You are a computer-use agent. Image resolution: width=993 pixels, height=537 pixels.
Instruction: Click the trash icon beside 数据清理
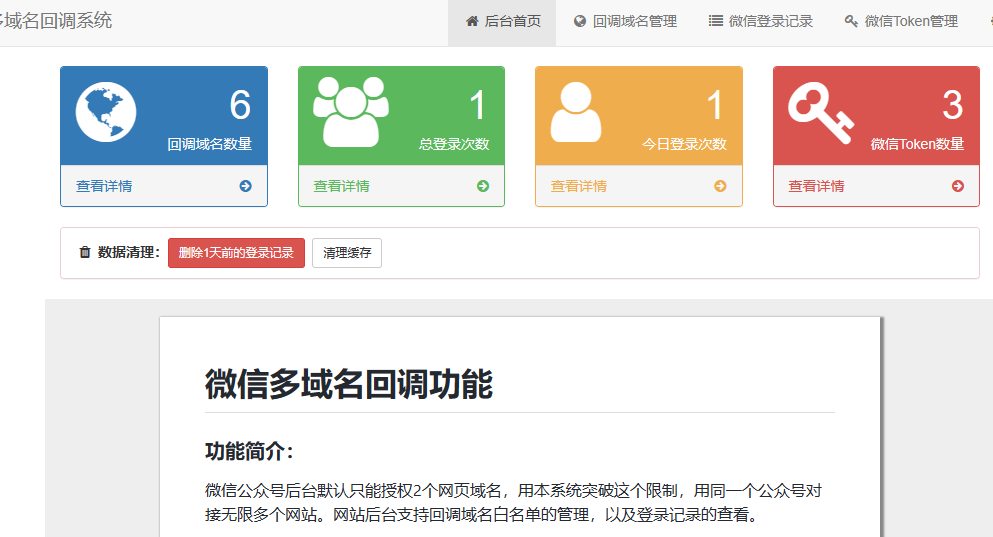(85, 253)
